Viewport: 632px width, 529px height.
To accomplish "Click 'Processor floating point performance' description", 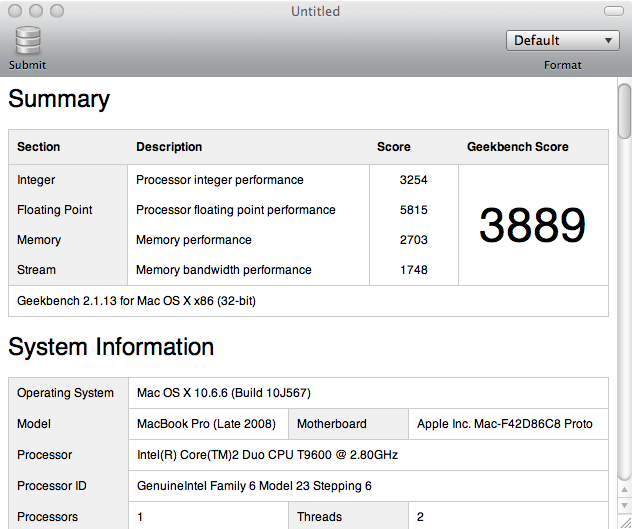I will (235, 210).
